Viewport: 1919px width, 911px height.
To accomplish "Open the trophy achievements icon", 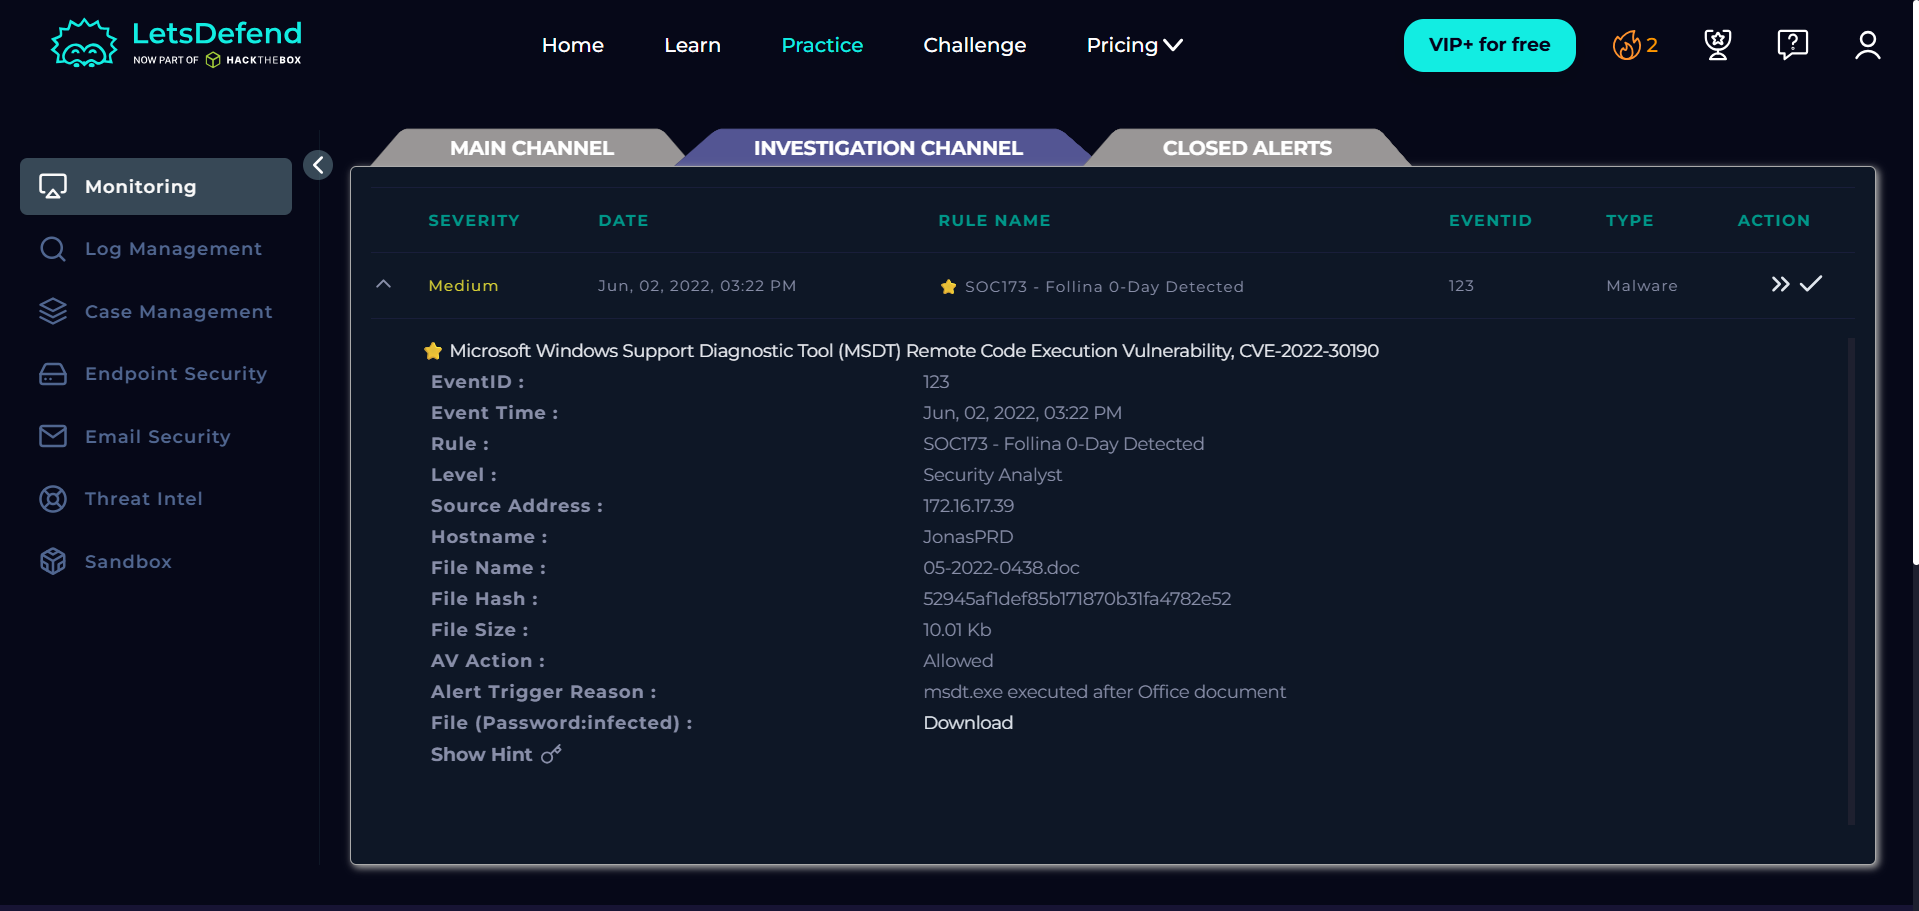I will tap(1718, 45).
